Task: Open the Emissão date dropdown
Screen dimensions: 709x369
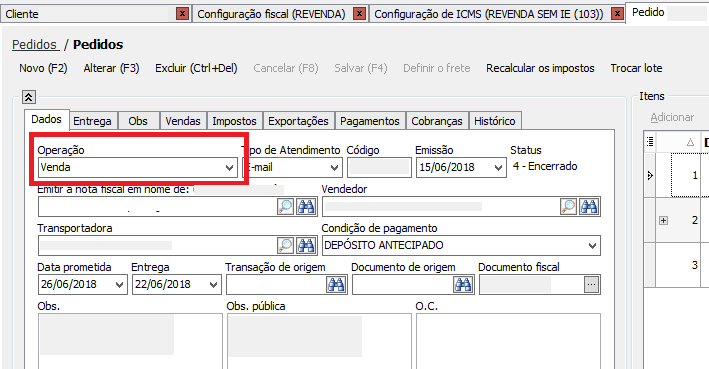Action: tap(498, 168)
